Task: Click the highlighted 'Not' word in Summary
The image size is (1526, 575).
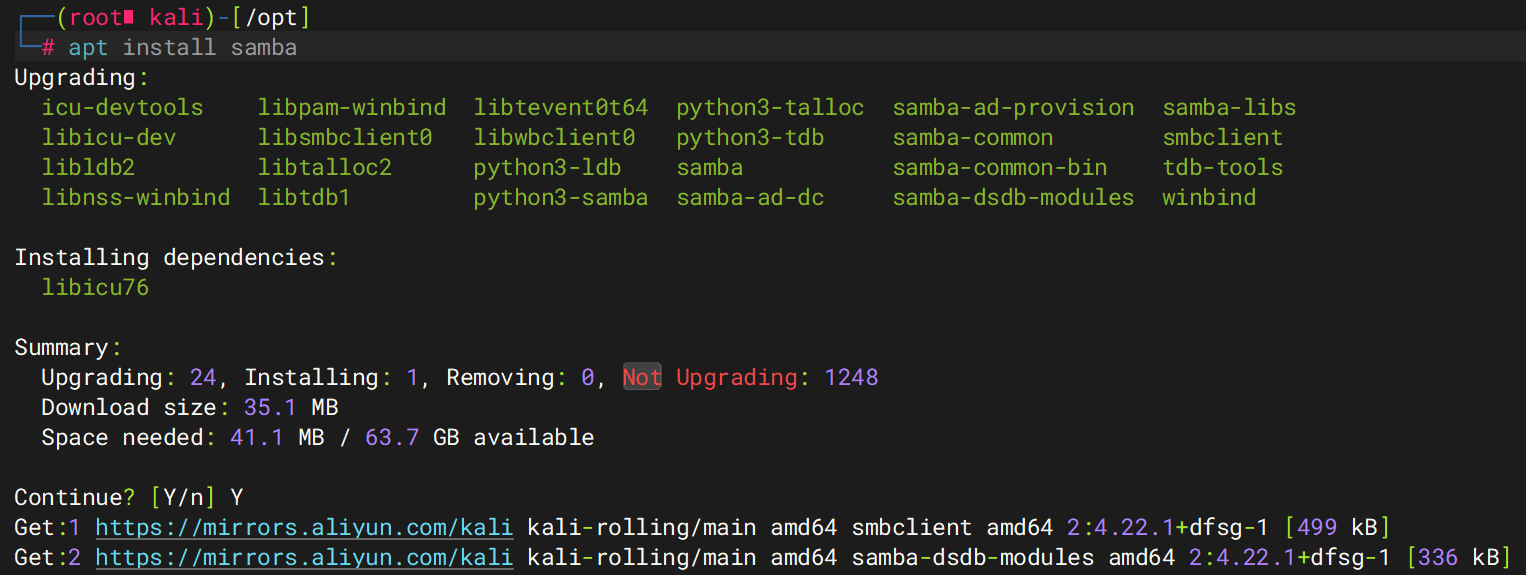Action: tap(642, 377)
